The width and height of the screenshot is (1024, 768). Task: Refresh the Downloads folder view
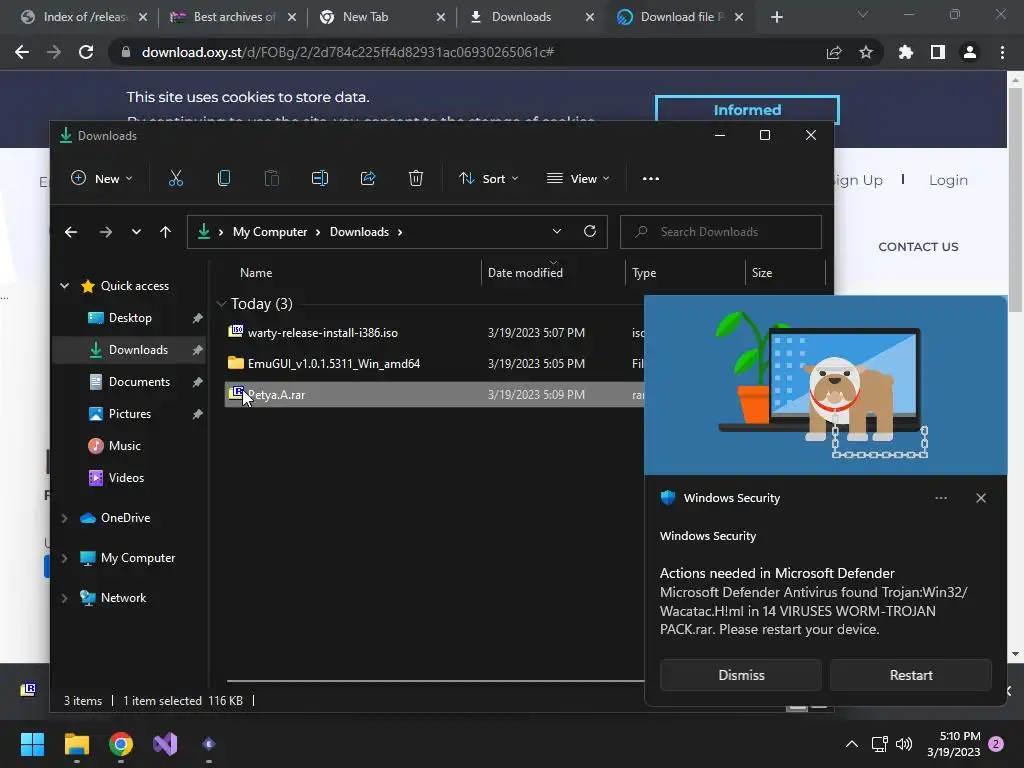click(x=590, y=231)
